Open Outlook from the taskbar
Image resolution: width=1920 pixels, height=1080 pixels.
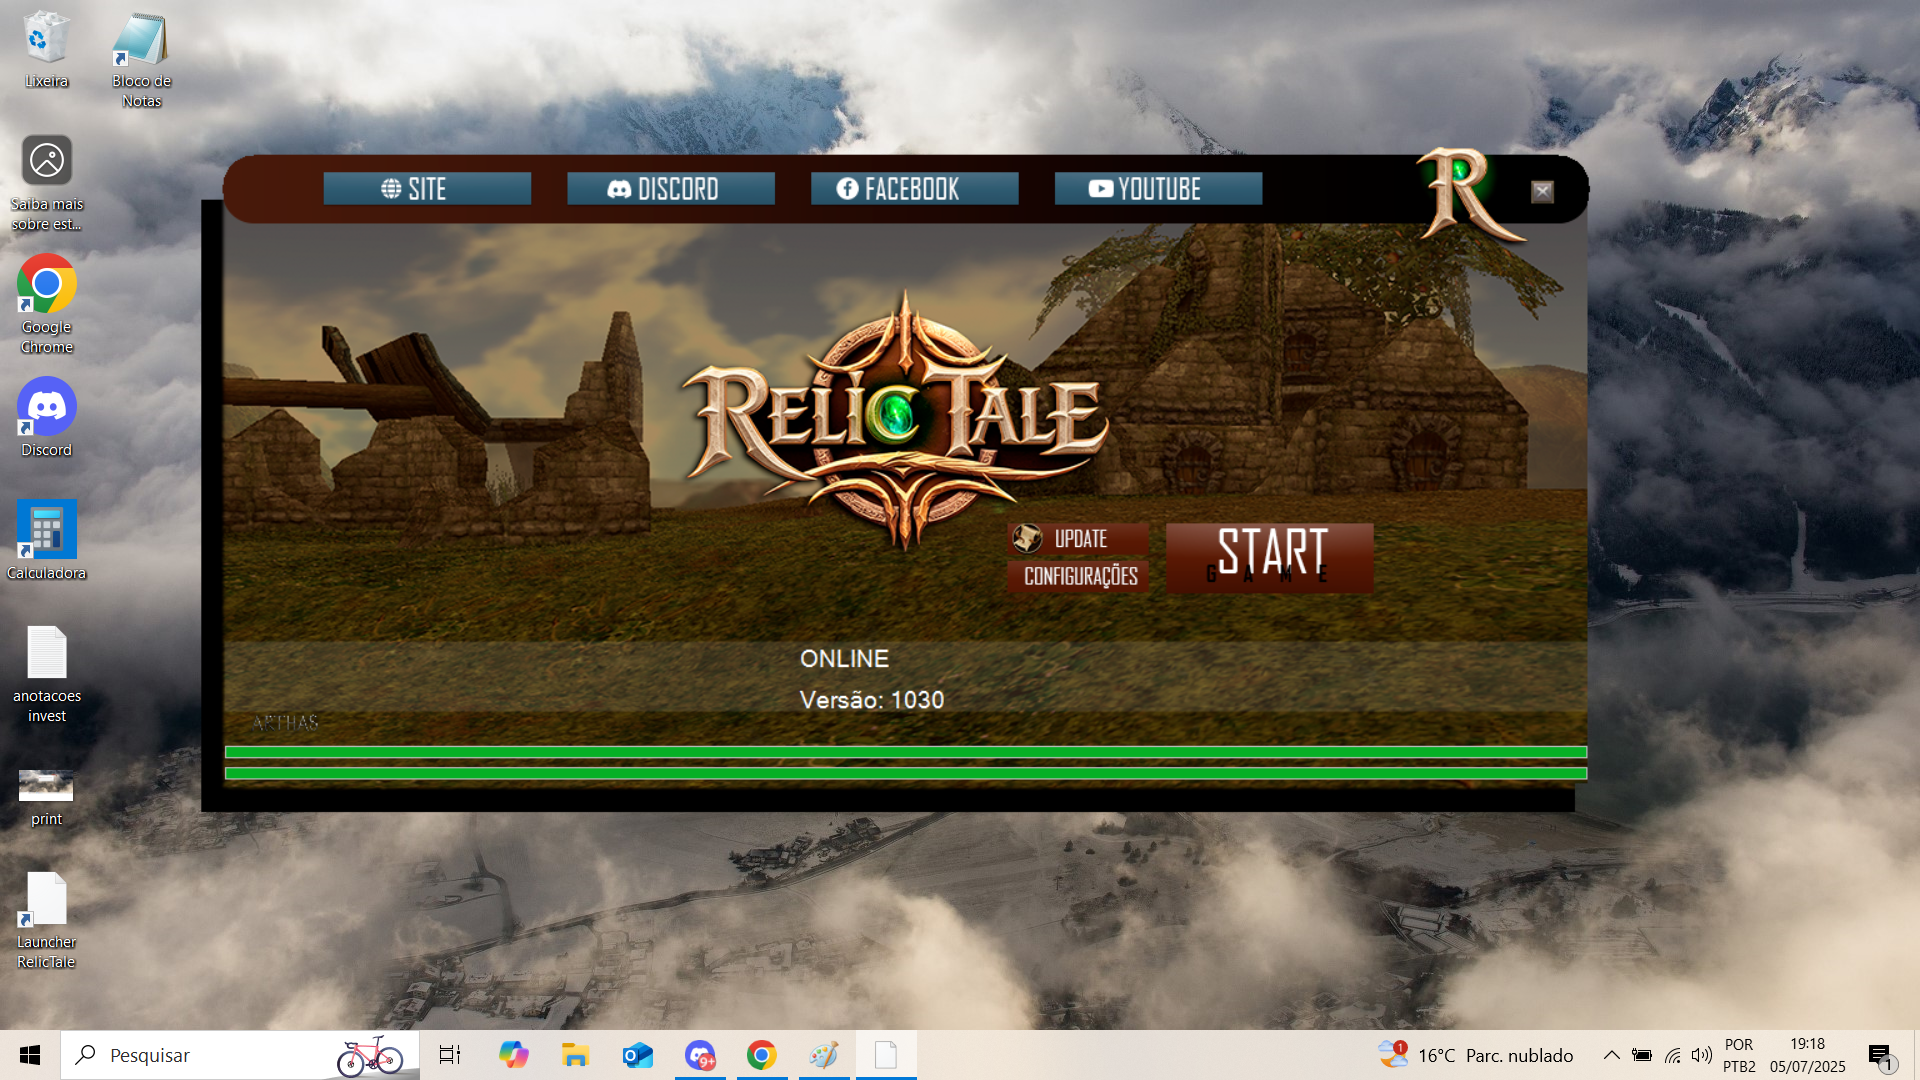[637, 1055]
